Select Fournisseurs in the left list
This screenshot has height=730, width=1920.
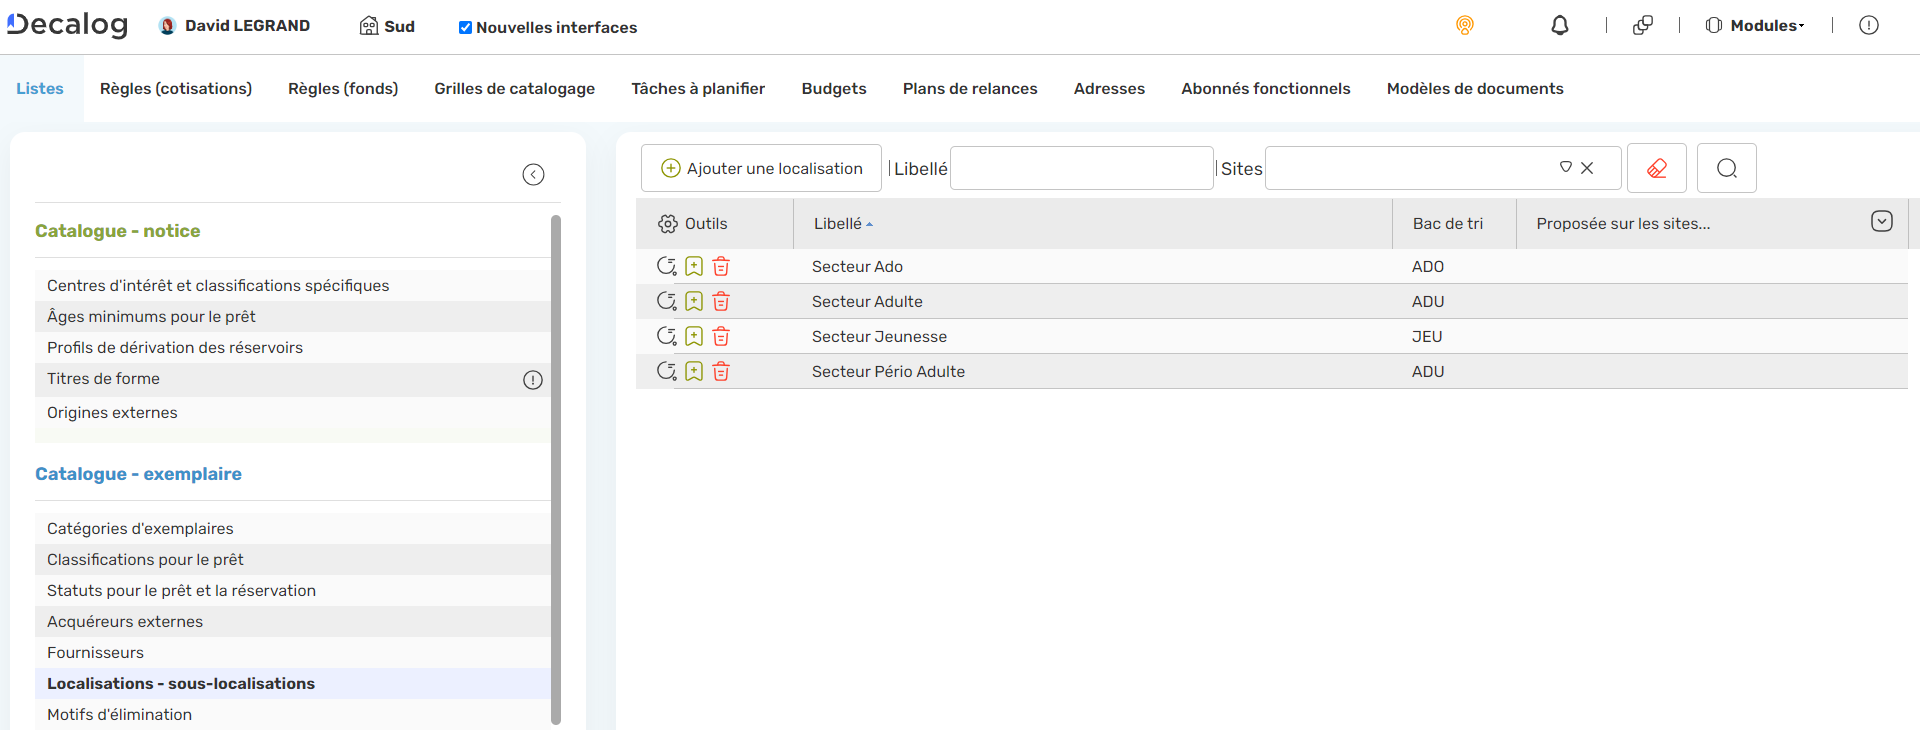[x=95, y=653]
